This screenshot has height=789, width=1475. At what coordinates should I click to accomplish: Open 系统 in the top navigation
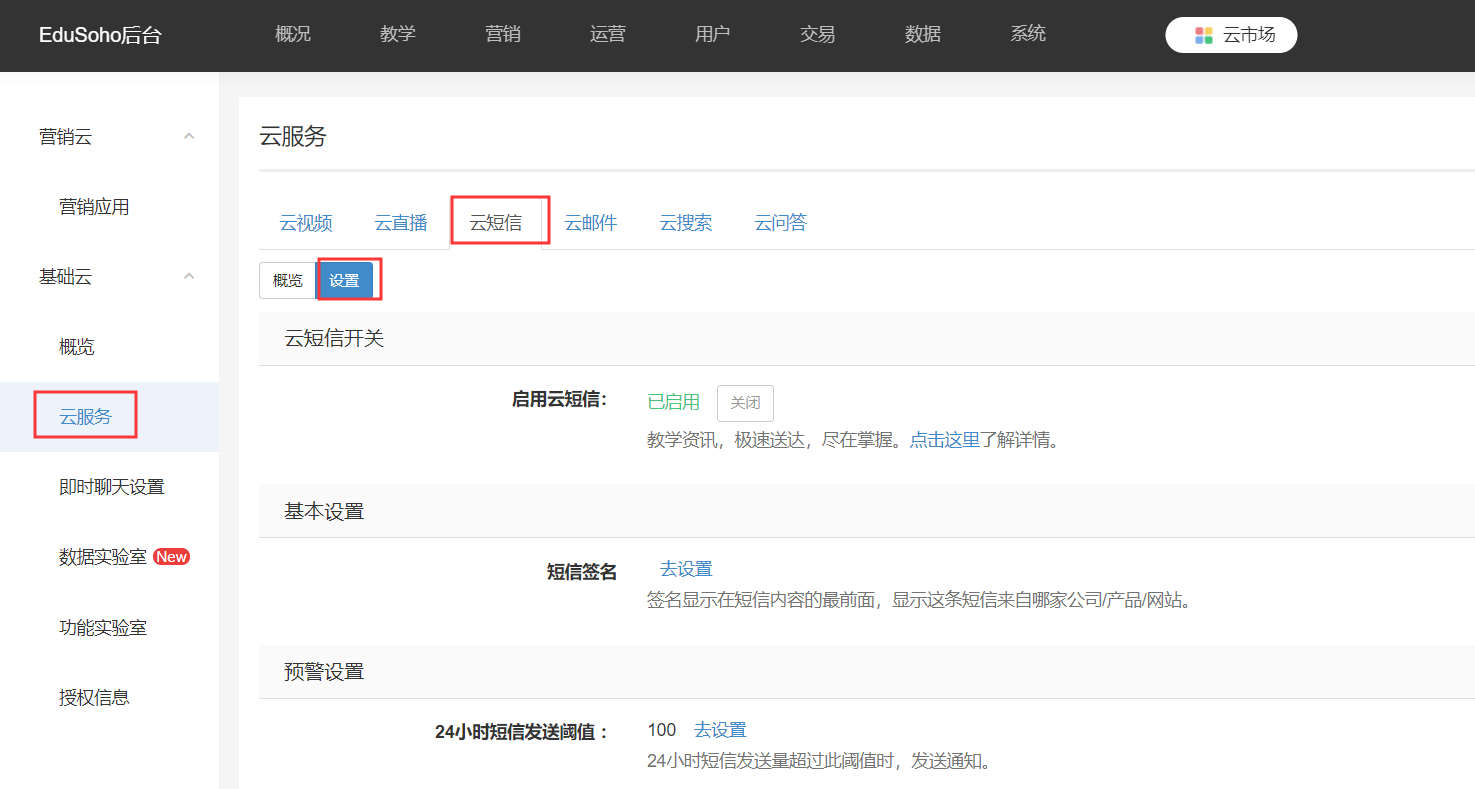1028,34
